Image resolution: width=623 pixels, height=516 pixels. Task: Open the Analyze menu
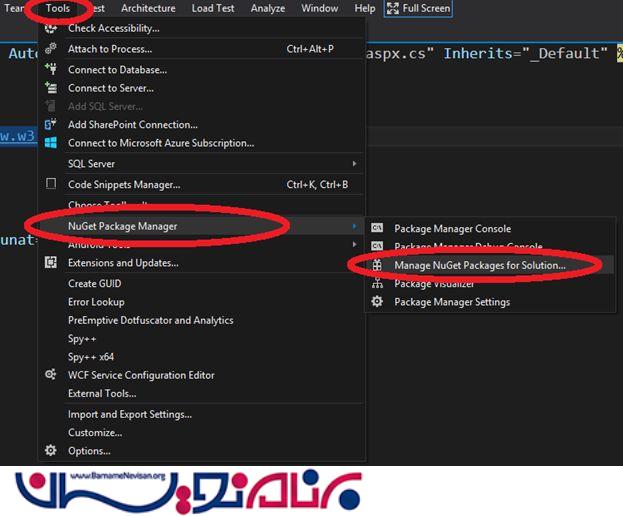pyautogui.click(x=268, y=8)
